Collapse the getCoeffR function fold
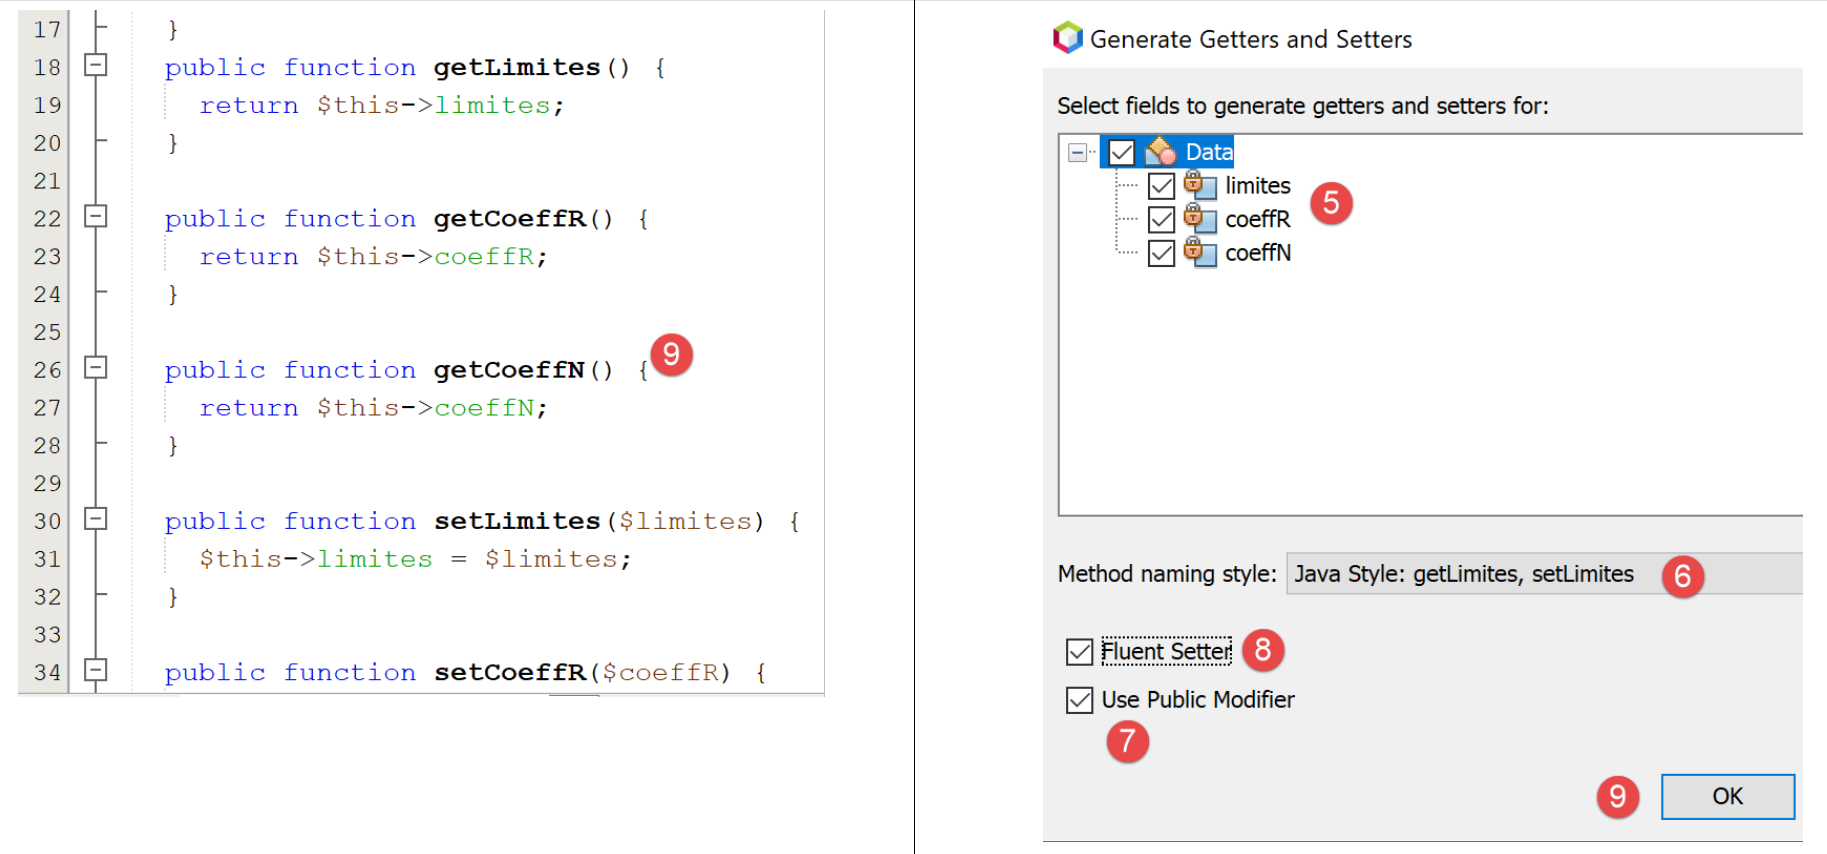Viewport: 1827px width, 854px height. 96,216
